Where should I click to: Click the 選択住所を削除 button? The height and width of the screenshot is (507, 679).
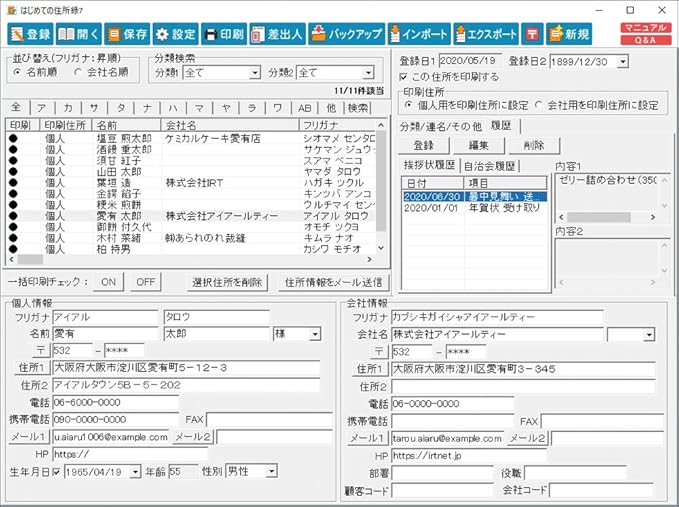click(227, 282)
